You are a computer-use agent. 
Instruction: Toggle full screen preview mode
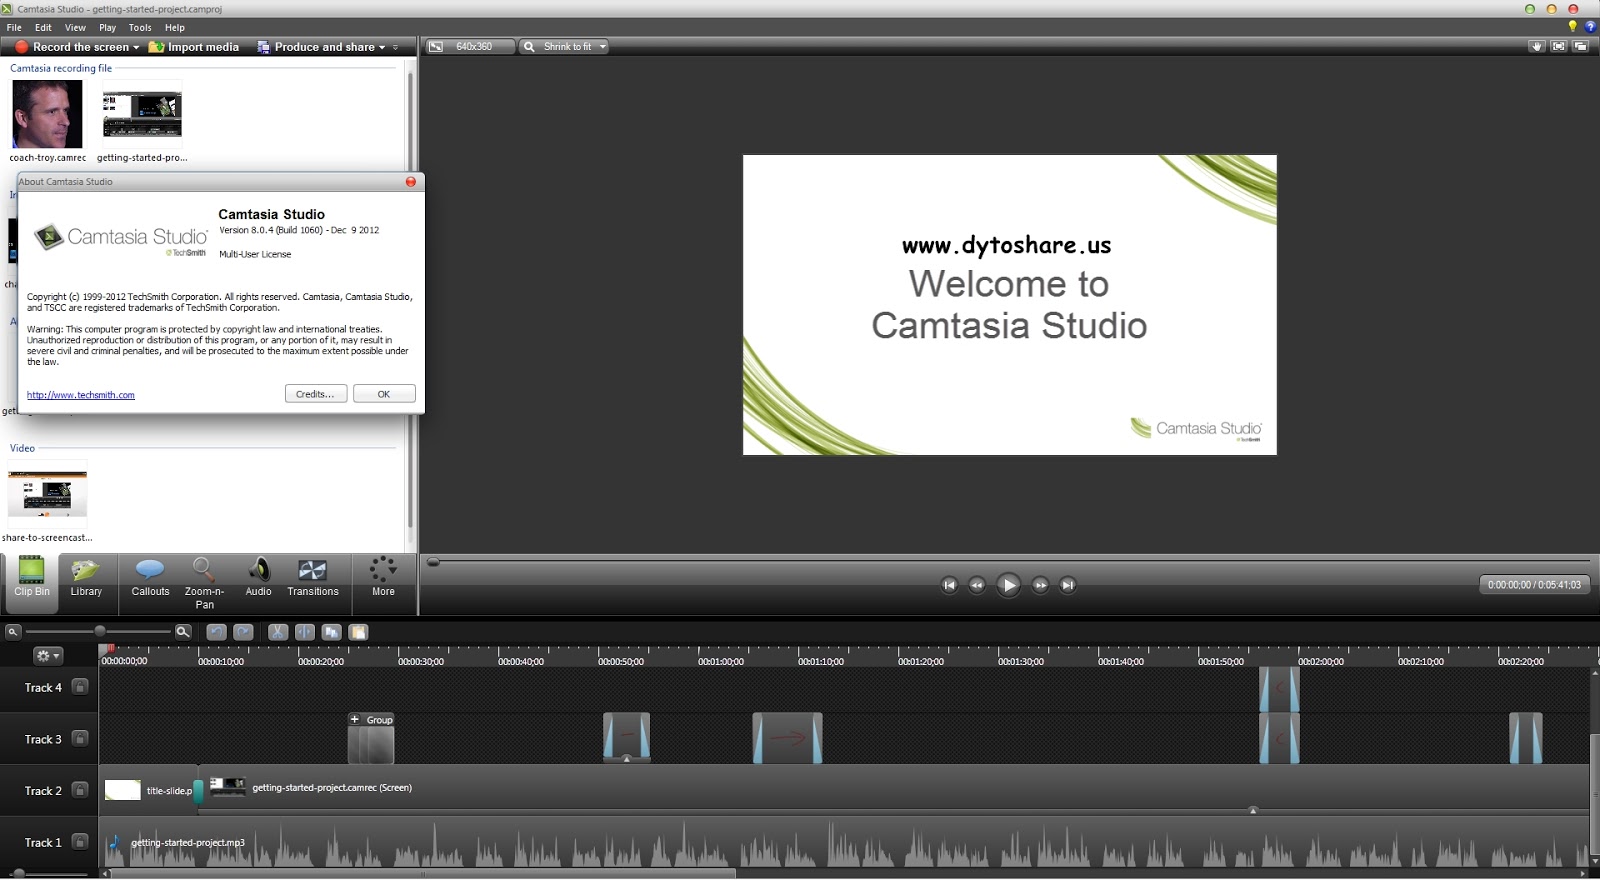click(1558, 47)
